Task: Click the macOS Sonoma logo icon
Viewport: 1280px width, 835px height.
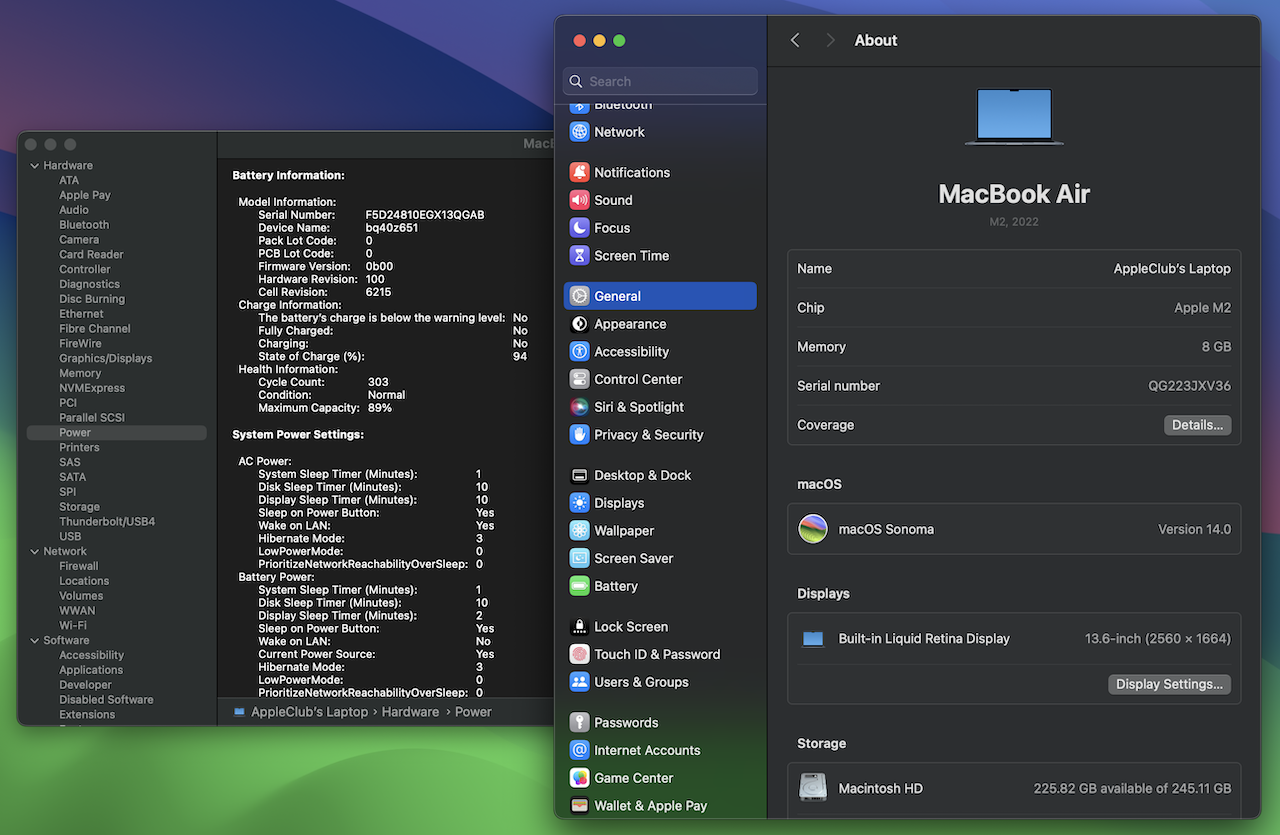Action: 813,529
